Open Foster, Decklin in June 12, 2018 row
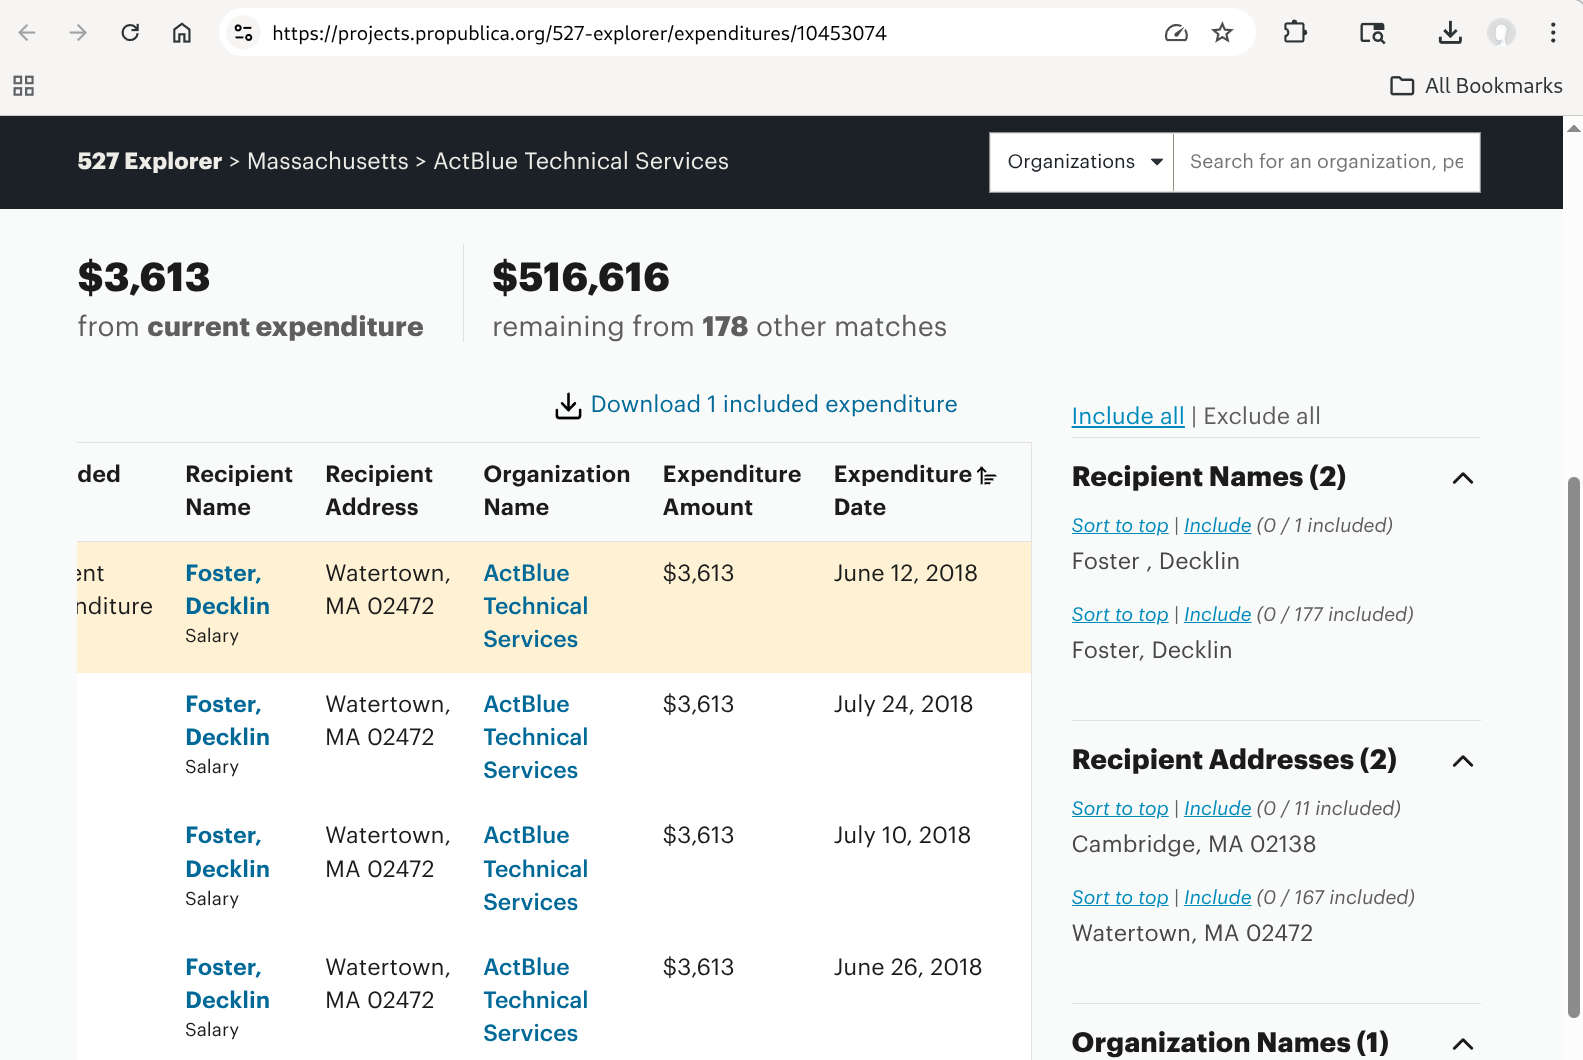 coord(228,589)
